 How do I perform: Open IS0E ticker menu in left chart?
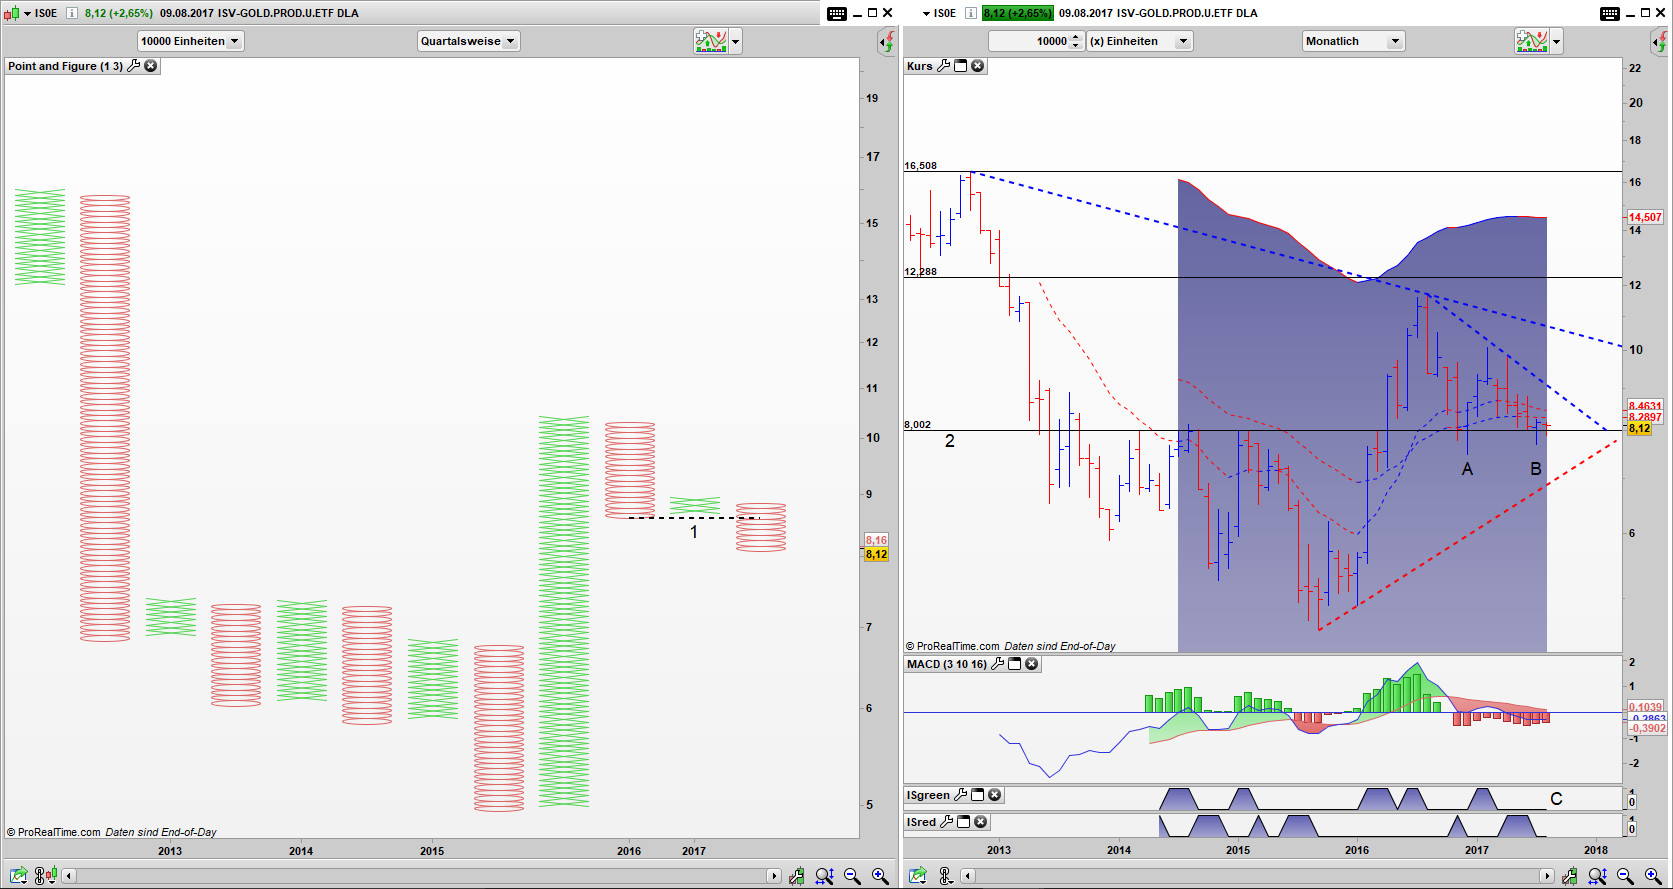click(27, 13)
